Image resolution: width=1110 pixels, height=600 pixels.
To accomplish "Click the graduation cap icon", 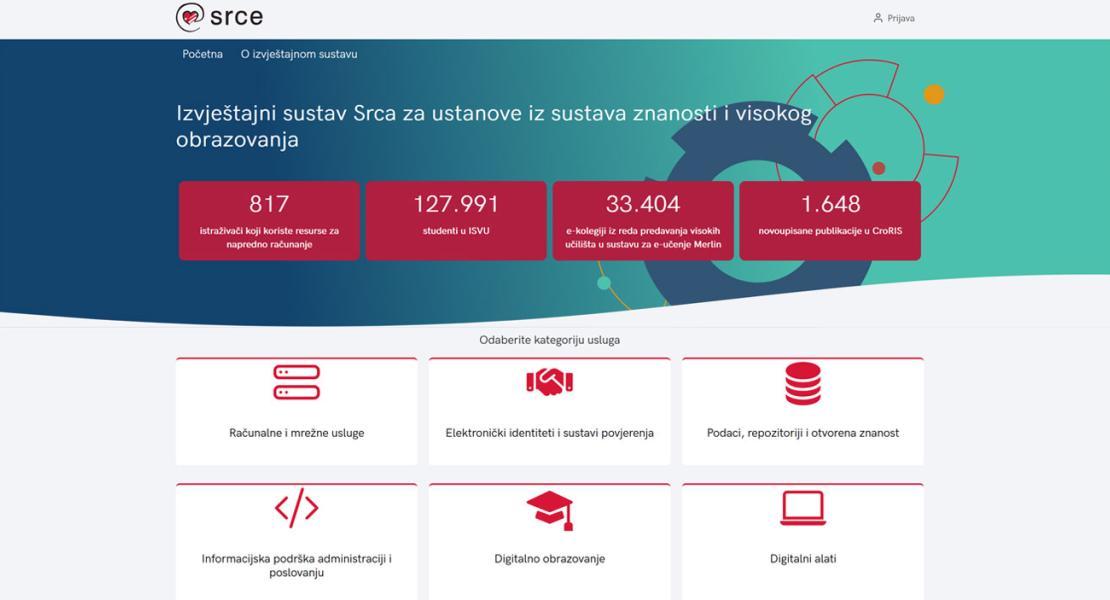I will click(x=549, y=510).
